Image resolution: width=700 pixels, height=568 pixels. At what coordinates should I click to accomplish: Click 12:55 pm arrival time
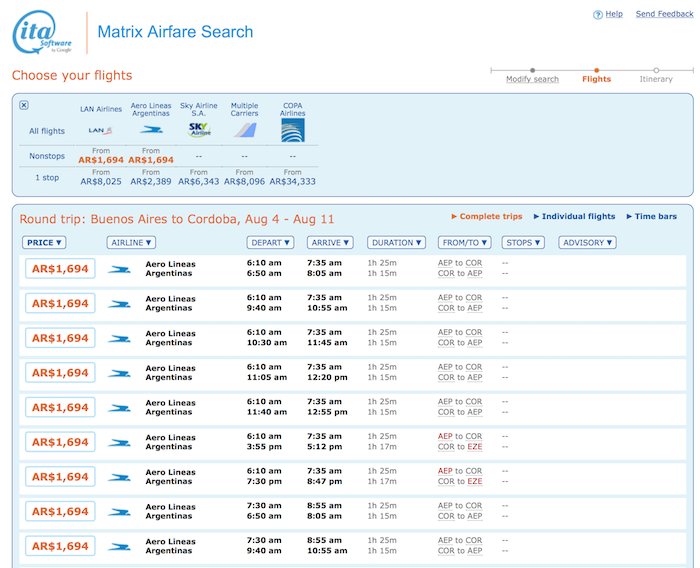click(x=327, y=412)
